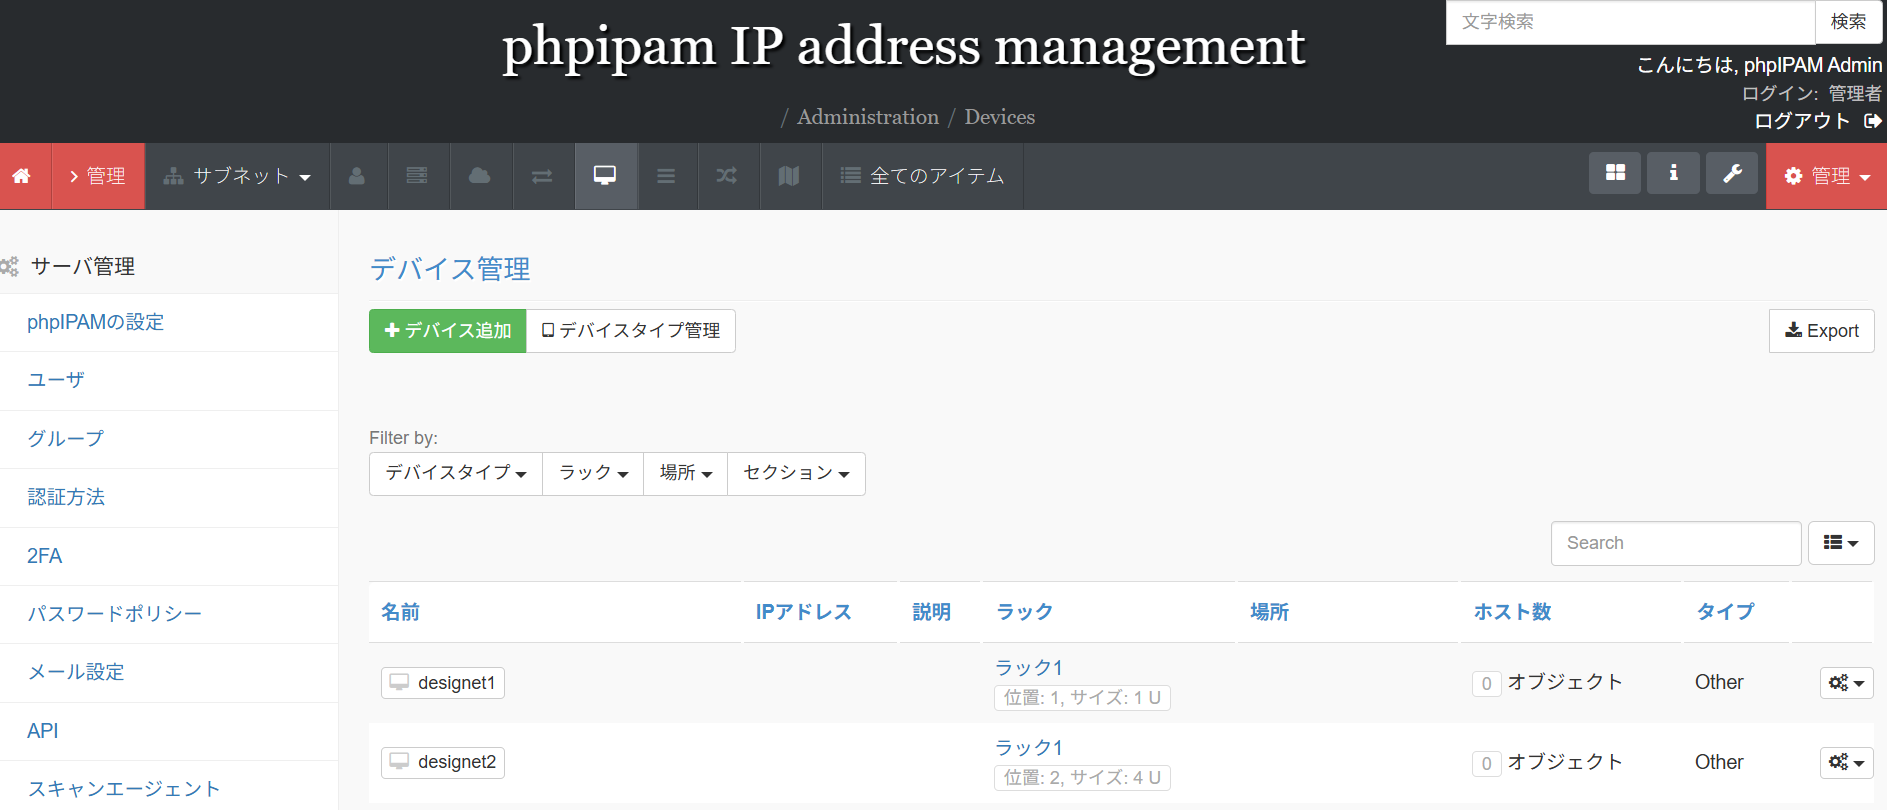Open the grid dashboard widgets icon
The height and width of the screenshot is (810, 1887).
tap(1615, 173)
